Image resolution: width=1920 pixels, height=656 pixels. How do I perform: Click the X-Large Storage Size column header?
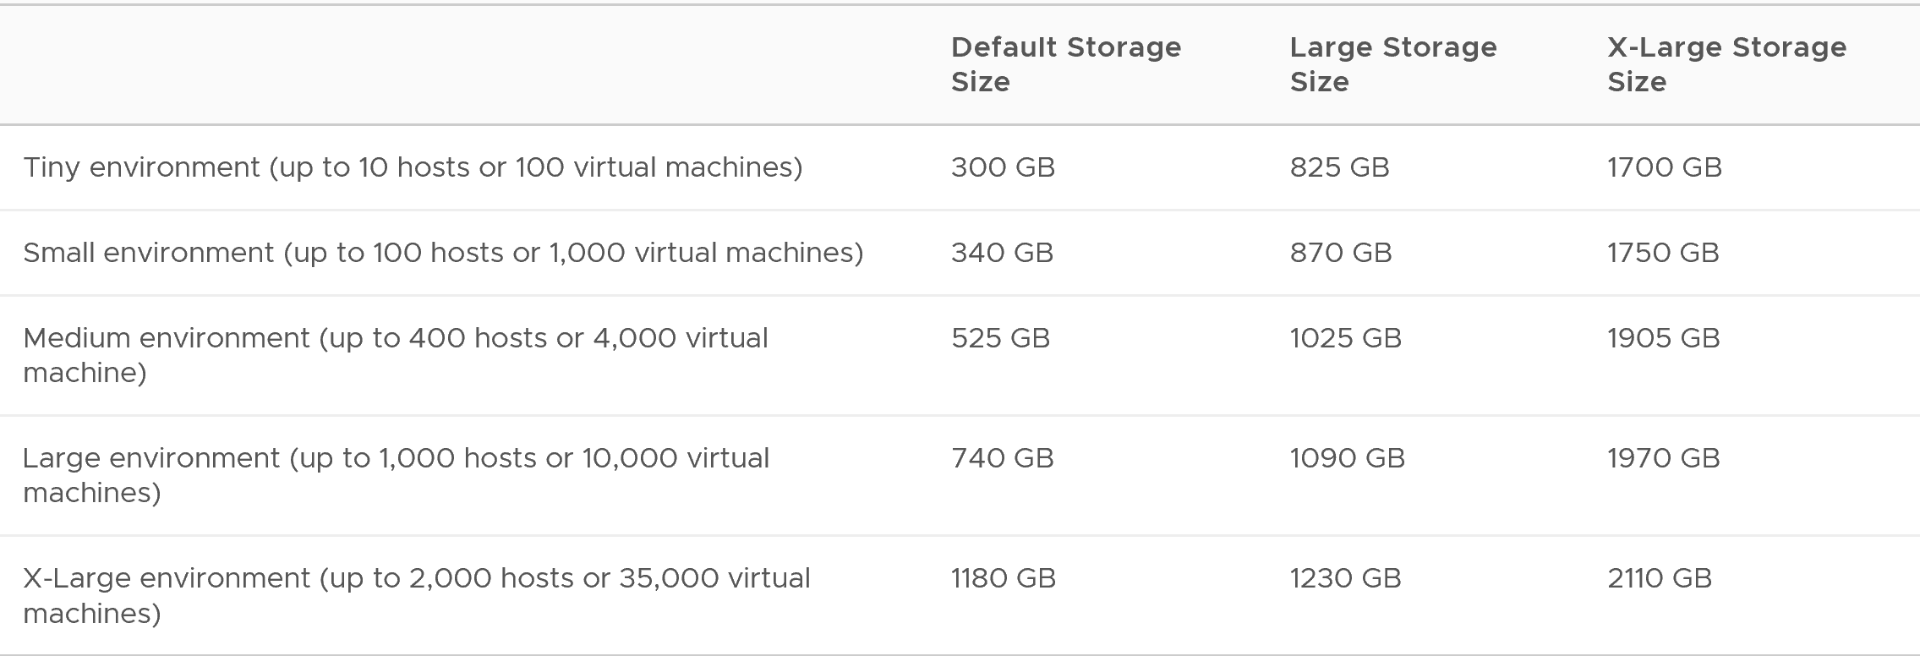coord(1727,64)
